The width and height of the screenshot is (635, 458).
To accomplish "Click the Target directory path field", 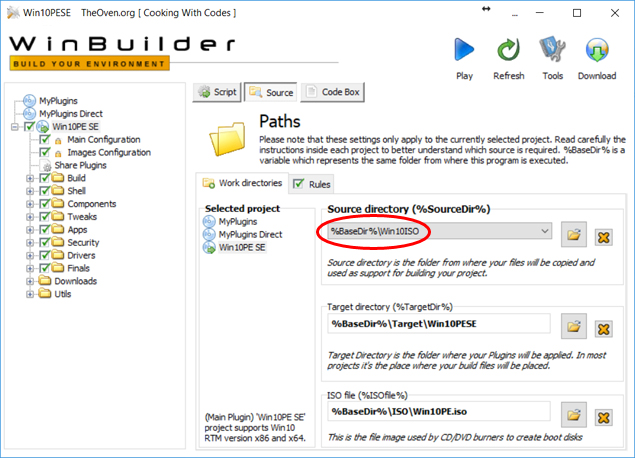I will [x=439, y=324].
